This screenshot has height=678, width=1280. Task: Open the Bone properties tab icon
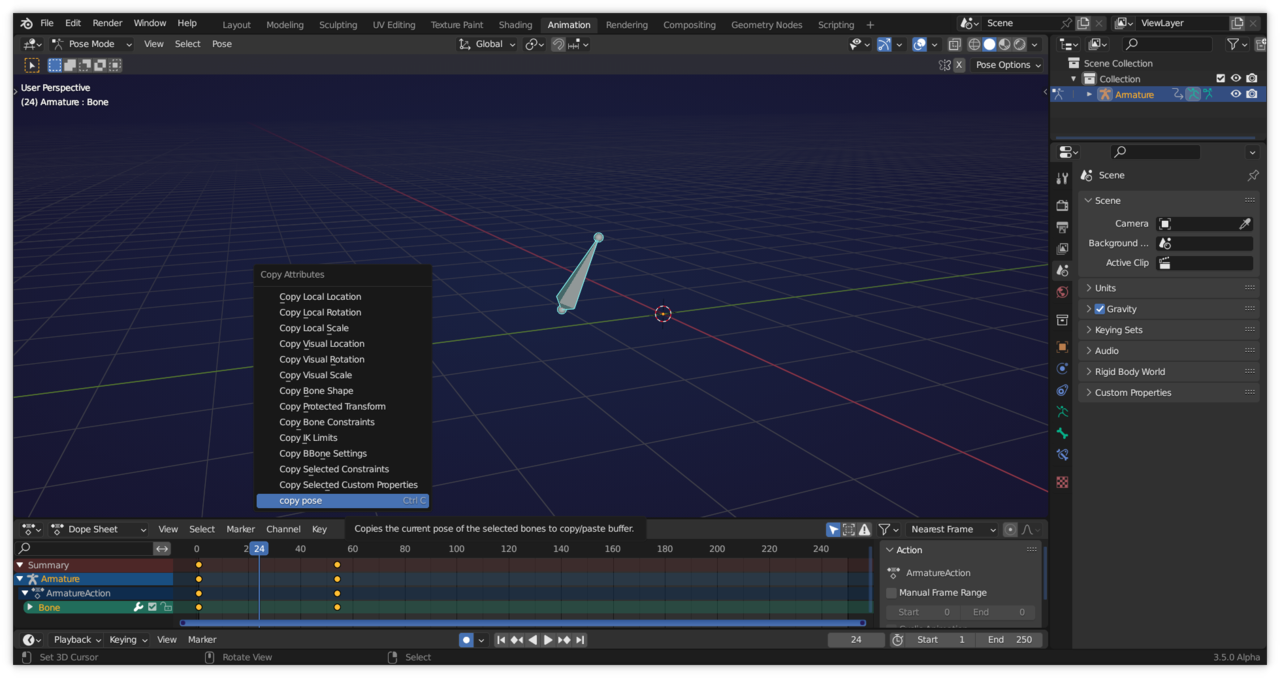pyautogui.click(x=1062, y=434)
